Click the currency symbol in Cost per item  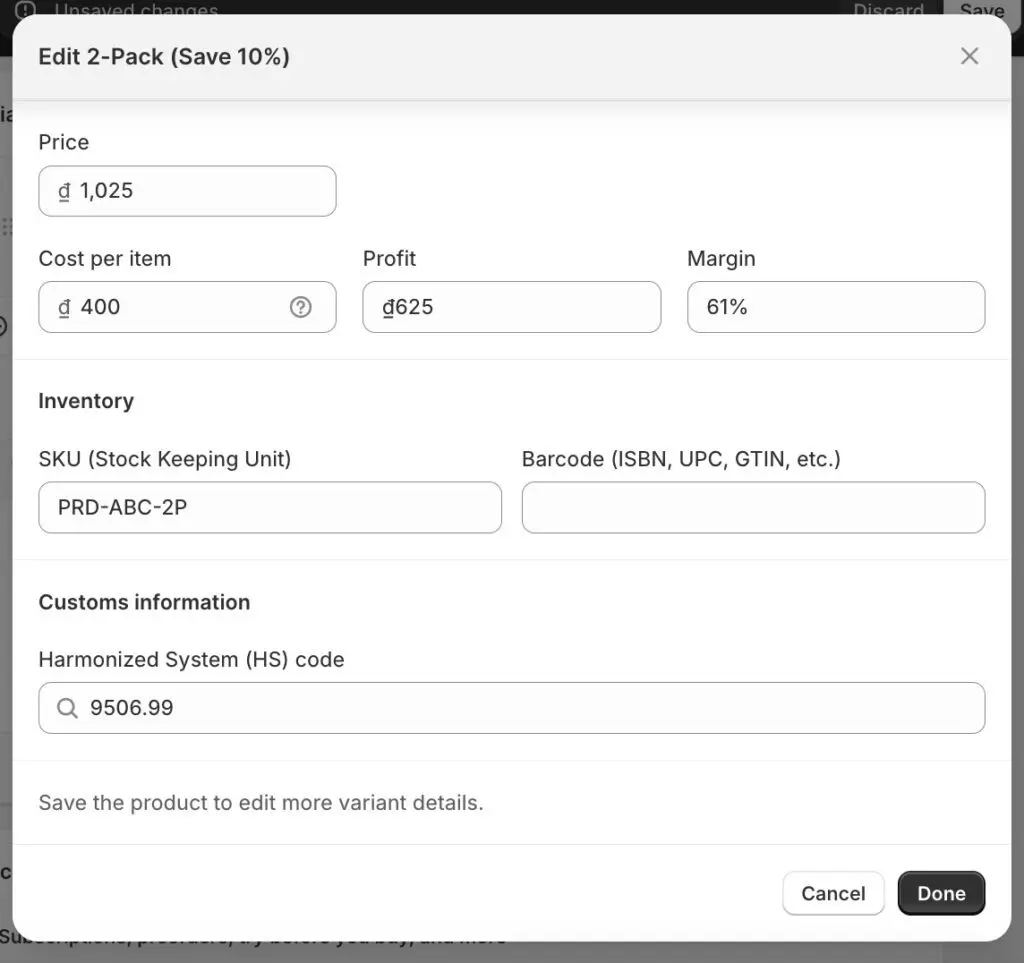[x=64, y=307]
